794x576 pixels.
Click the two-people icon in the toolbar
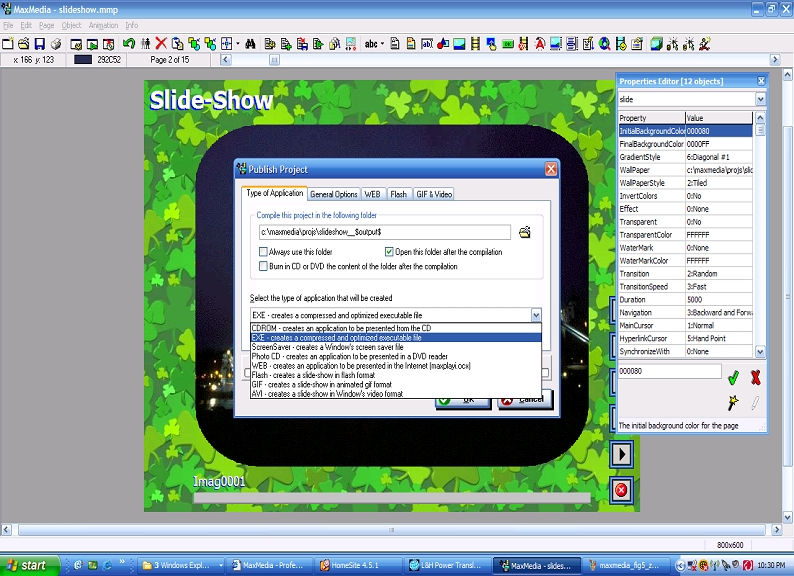145,44
